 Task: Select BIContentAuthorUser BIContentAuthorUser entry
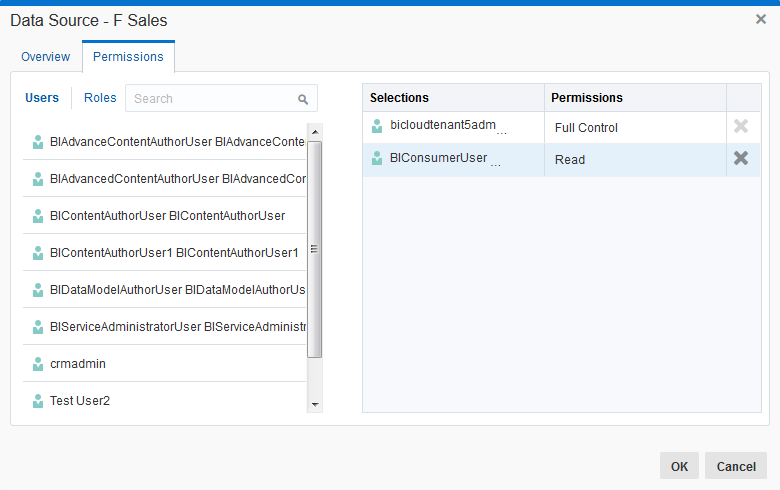[x=165, y=216]
